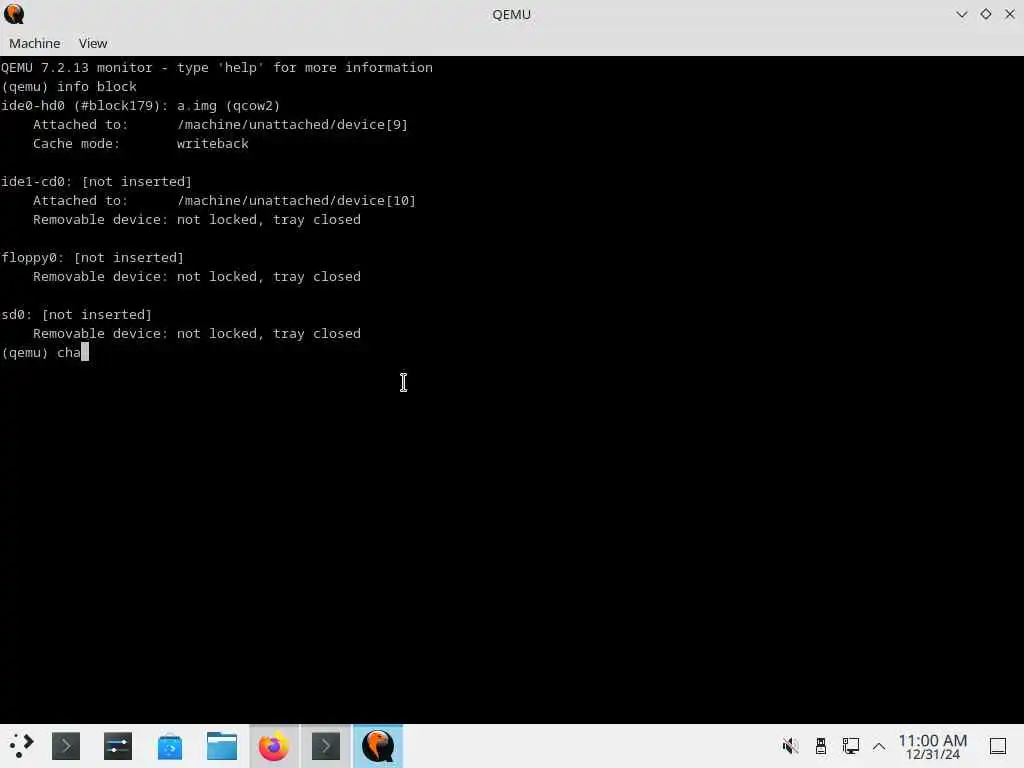The image size is (1024, 768).
Task: Maximize the QEMU window
Action: coord(985,14)
